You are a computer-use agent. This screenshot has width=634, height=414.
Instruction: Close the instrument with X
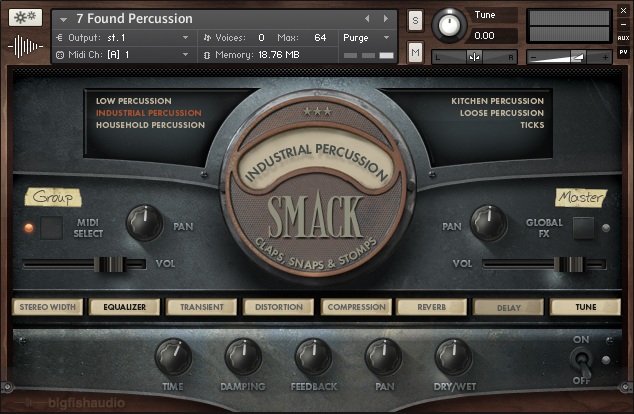[x=623, y=11]
